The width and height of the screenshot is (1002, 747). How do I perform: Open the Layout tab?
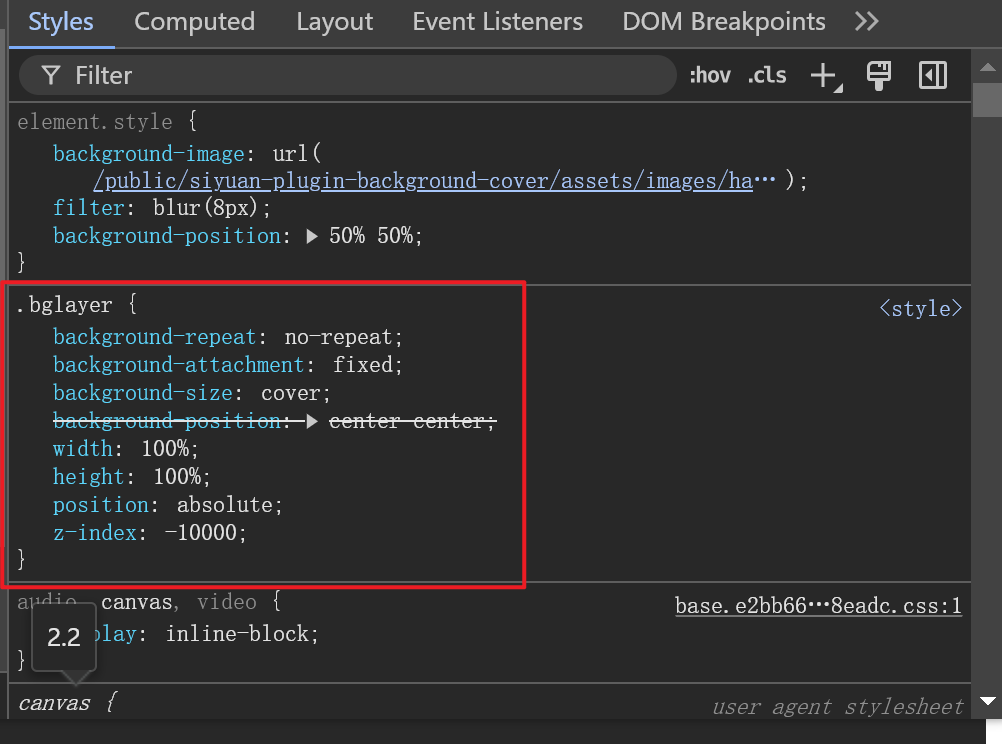point(333,21)
